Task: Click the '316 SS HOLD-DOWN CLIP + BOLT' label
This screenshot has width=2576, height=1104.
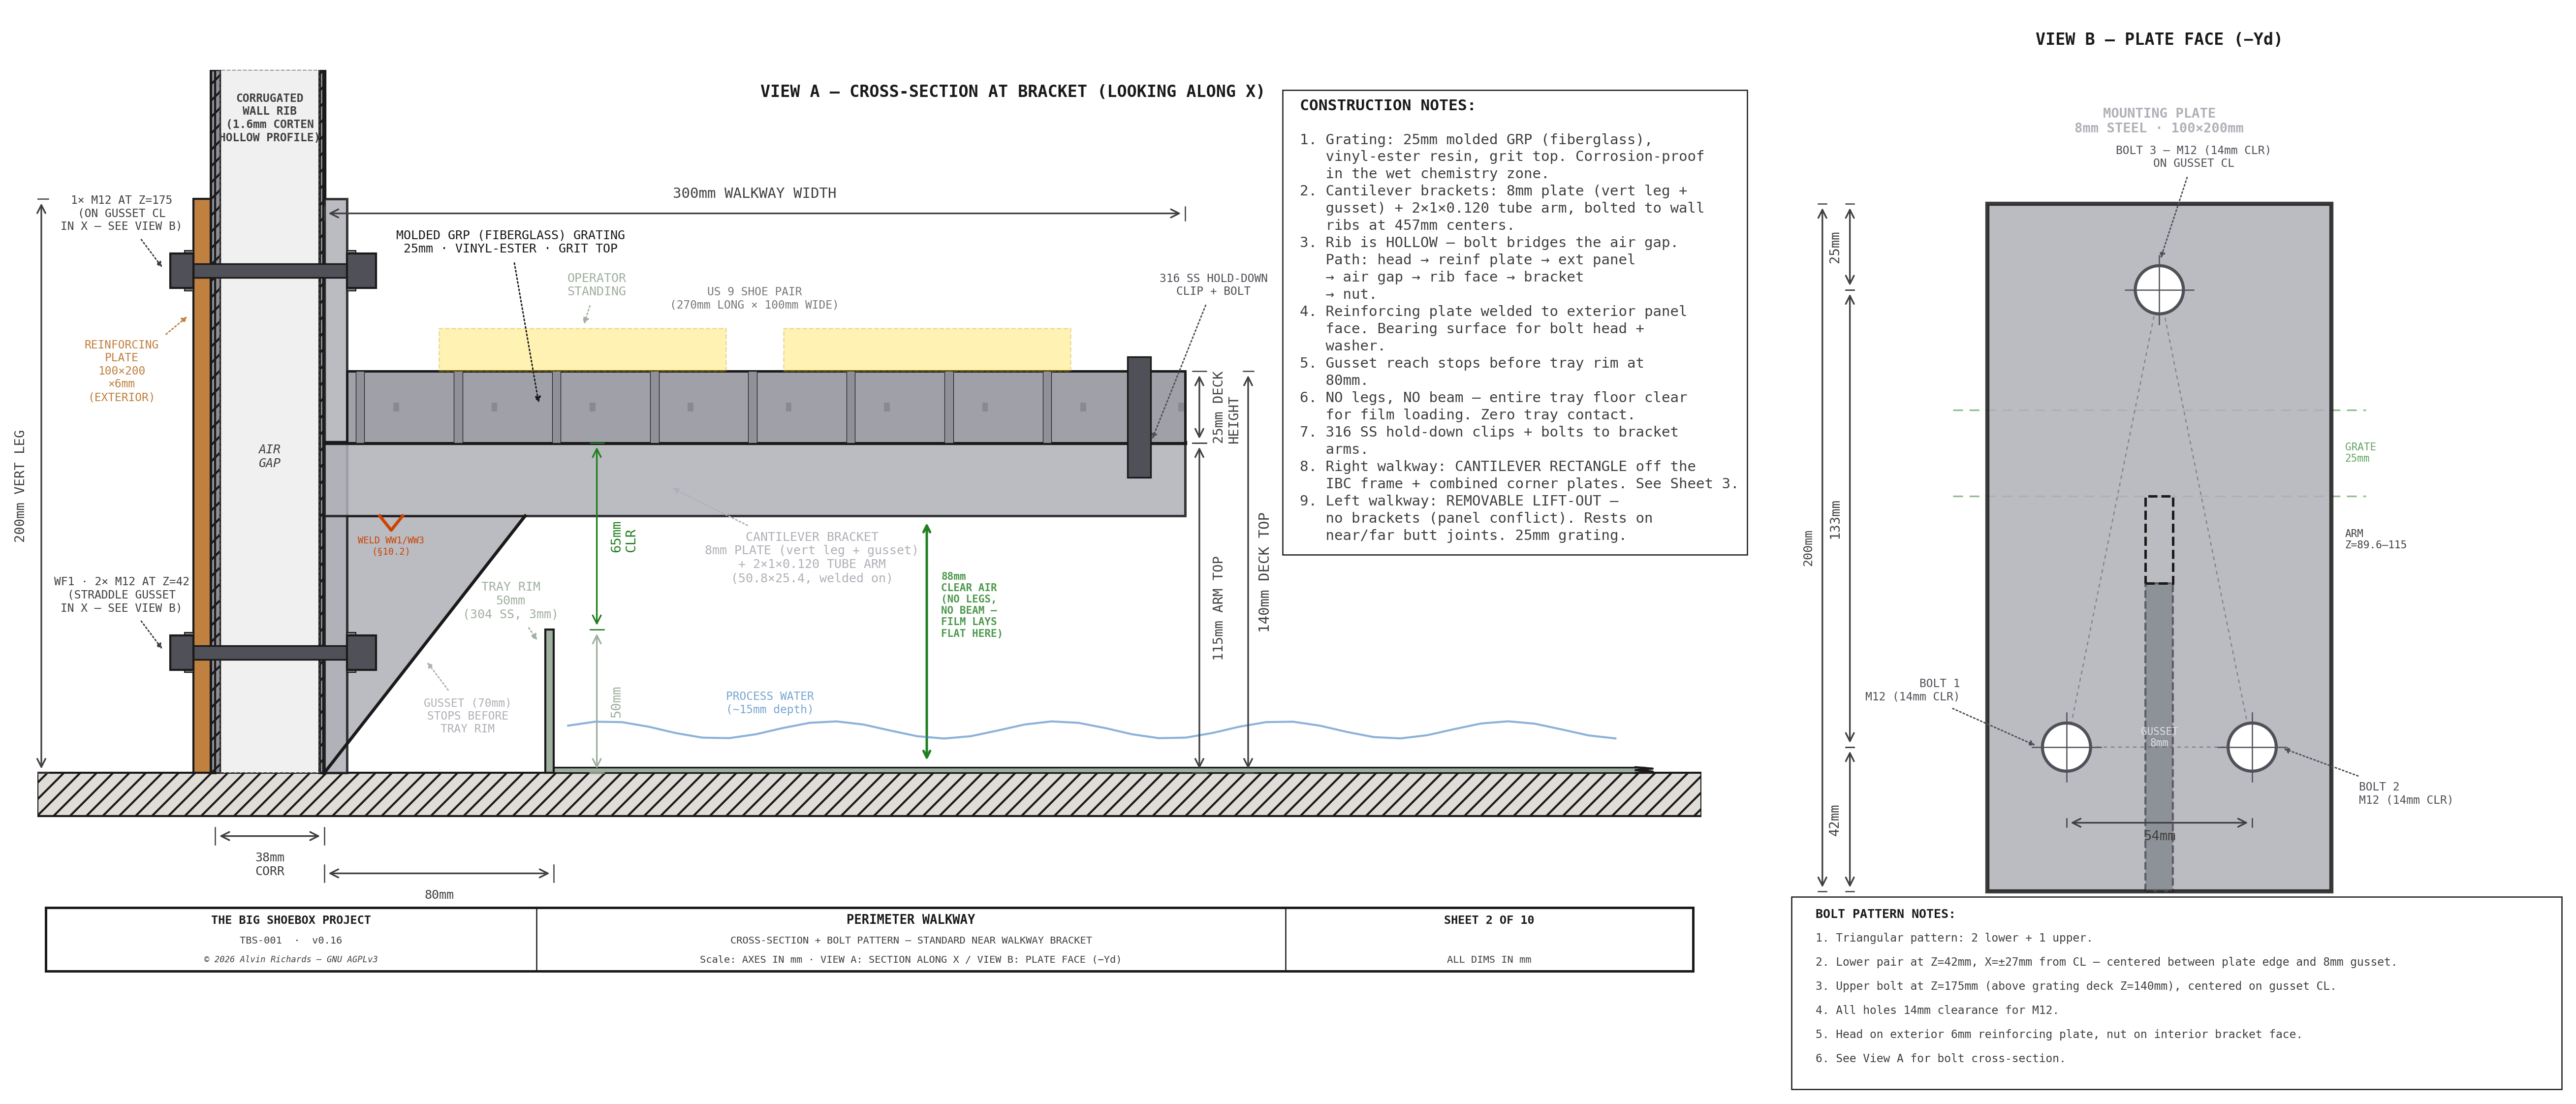Action: coord(1213,284)
